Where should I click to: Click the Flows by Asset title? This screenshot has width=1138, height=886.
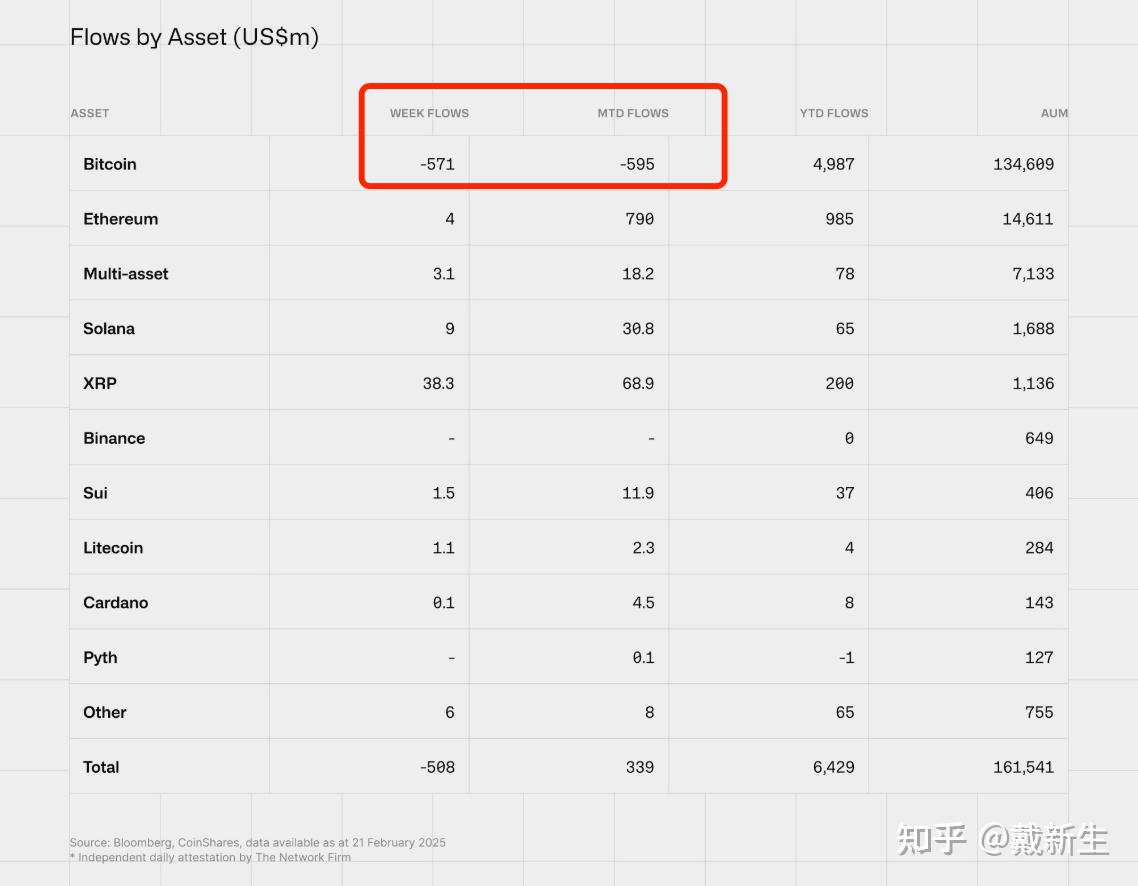pyautogui.click(x=194, y=36)
